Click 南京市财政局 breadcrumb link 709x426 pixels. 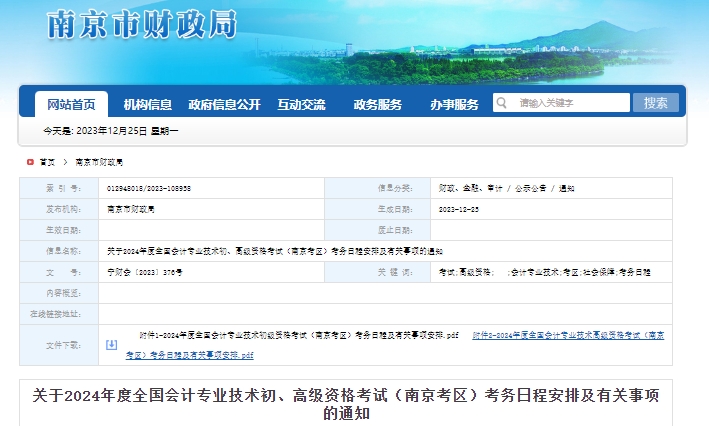(99, 162)
